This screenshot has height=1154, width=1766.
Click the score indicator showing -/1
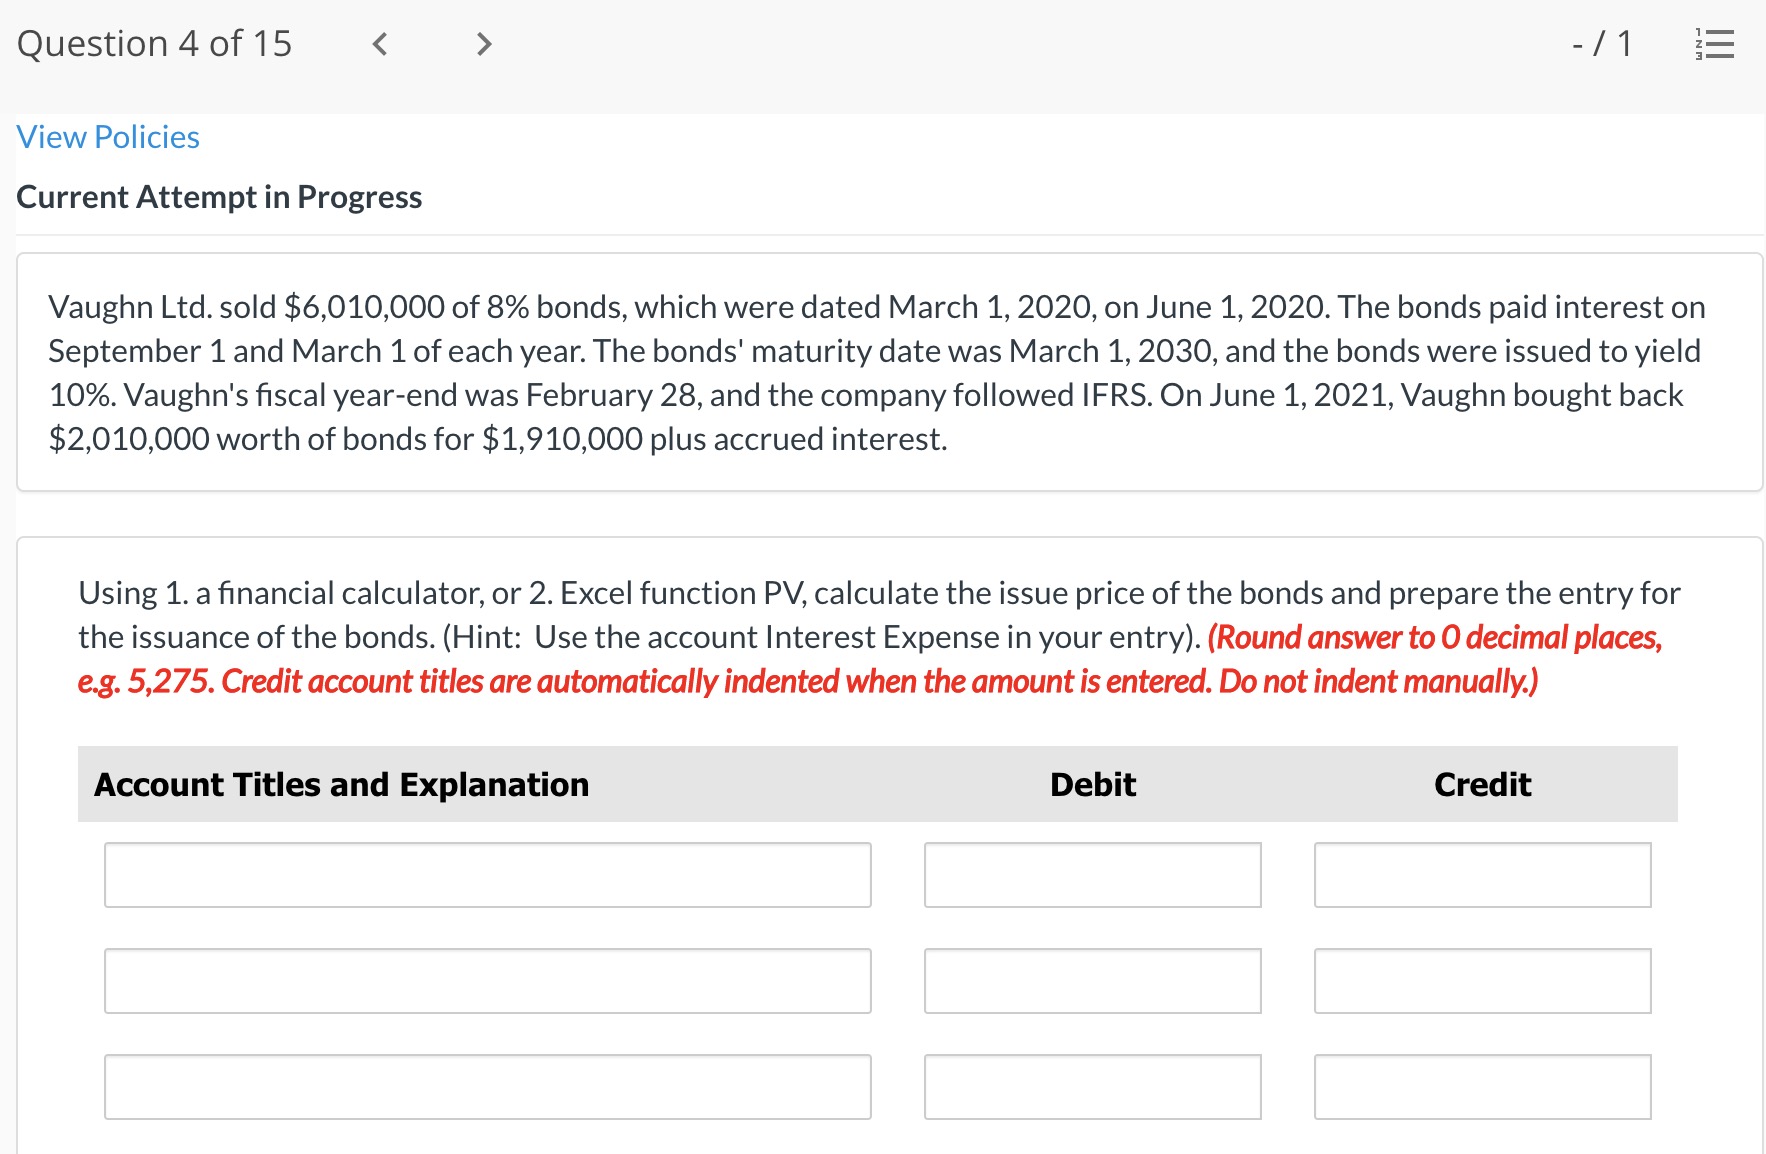tap(1601, 42)
